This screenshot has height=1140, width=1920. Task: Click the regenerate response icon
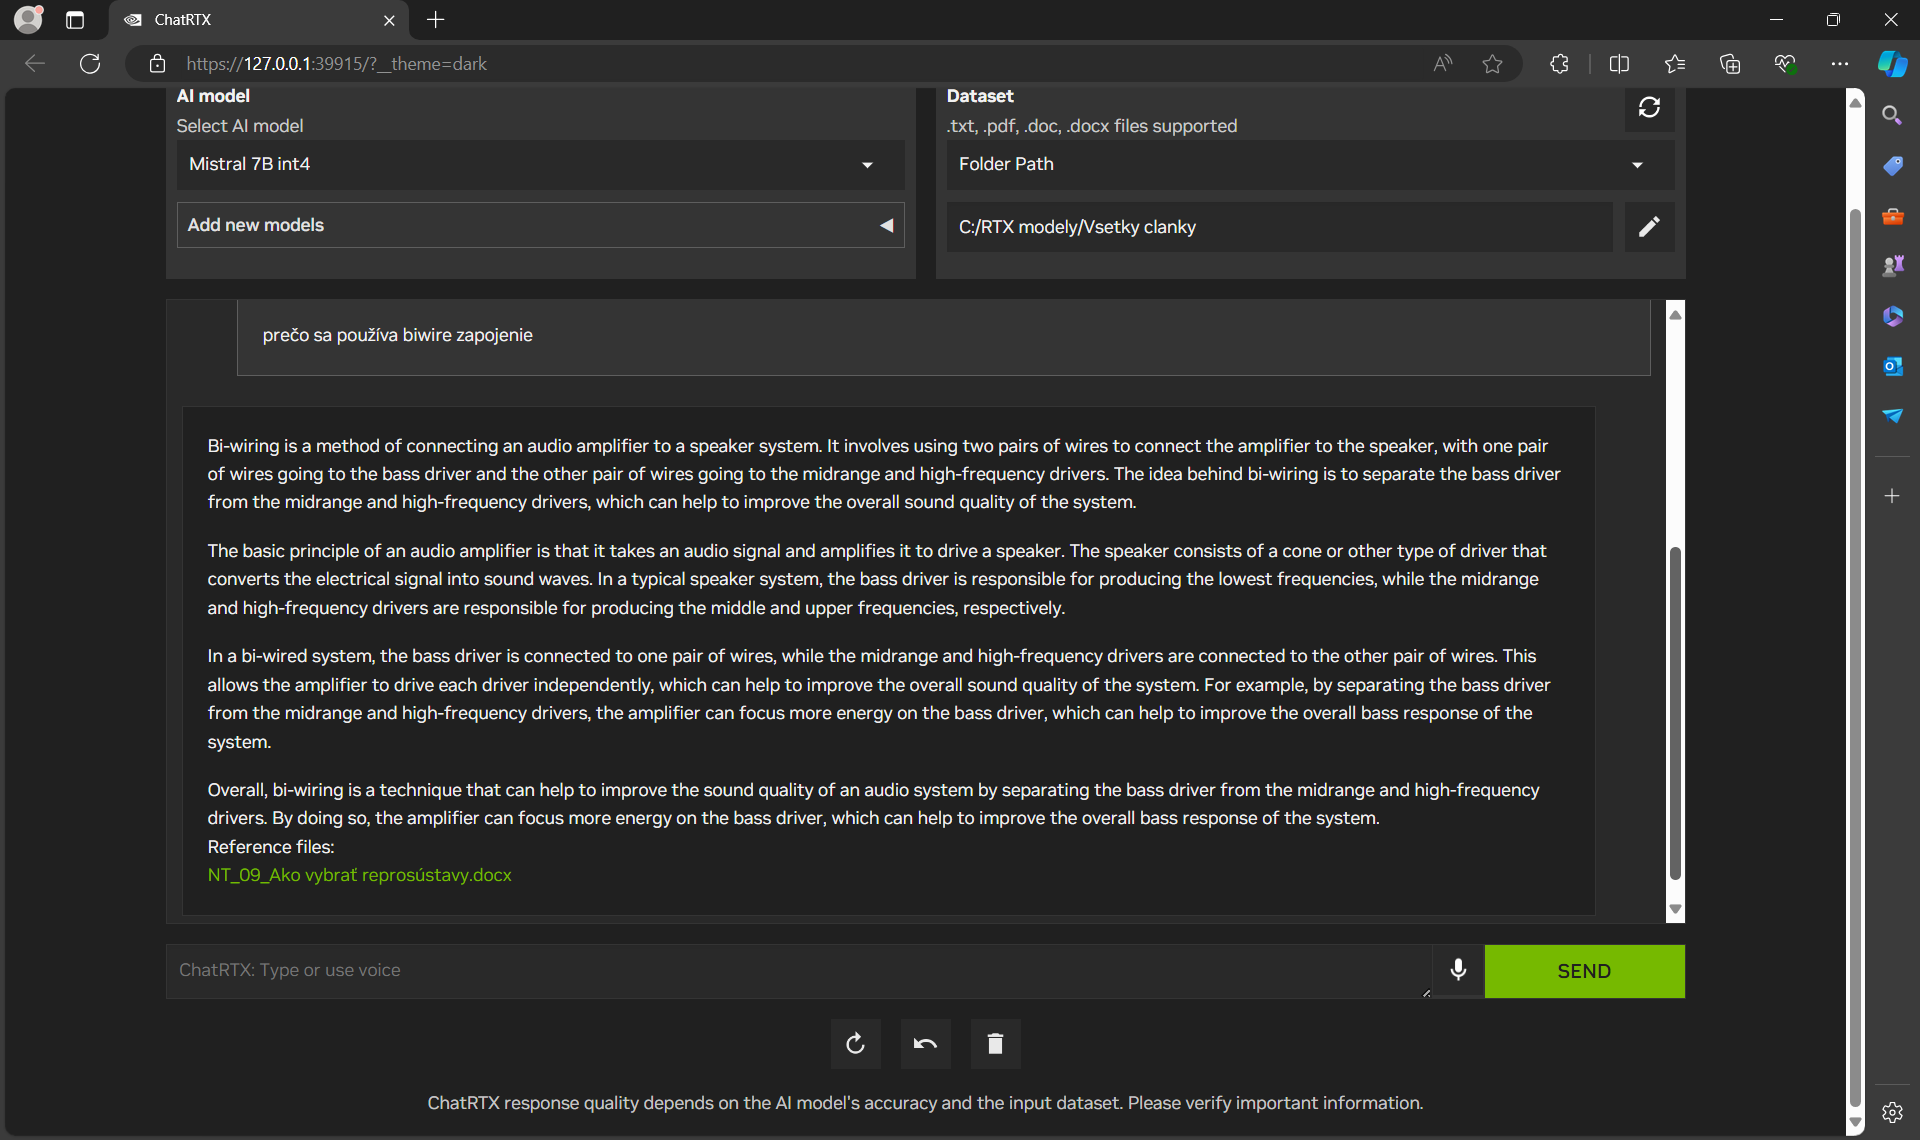pos(855,1044)
